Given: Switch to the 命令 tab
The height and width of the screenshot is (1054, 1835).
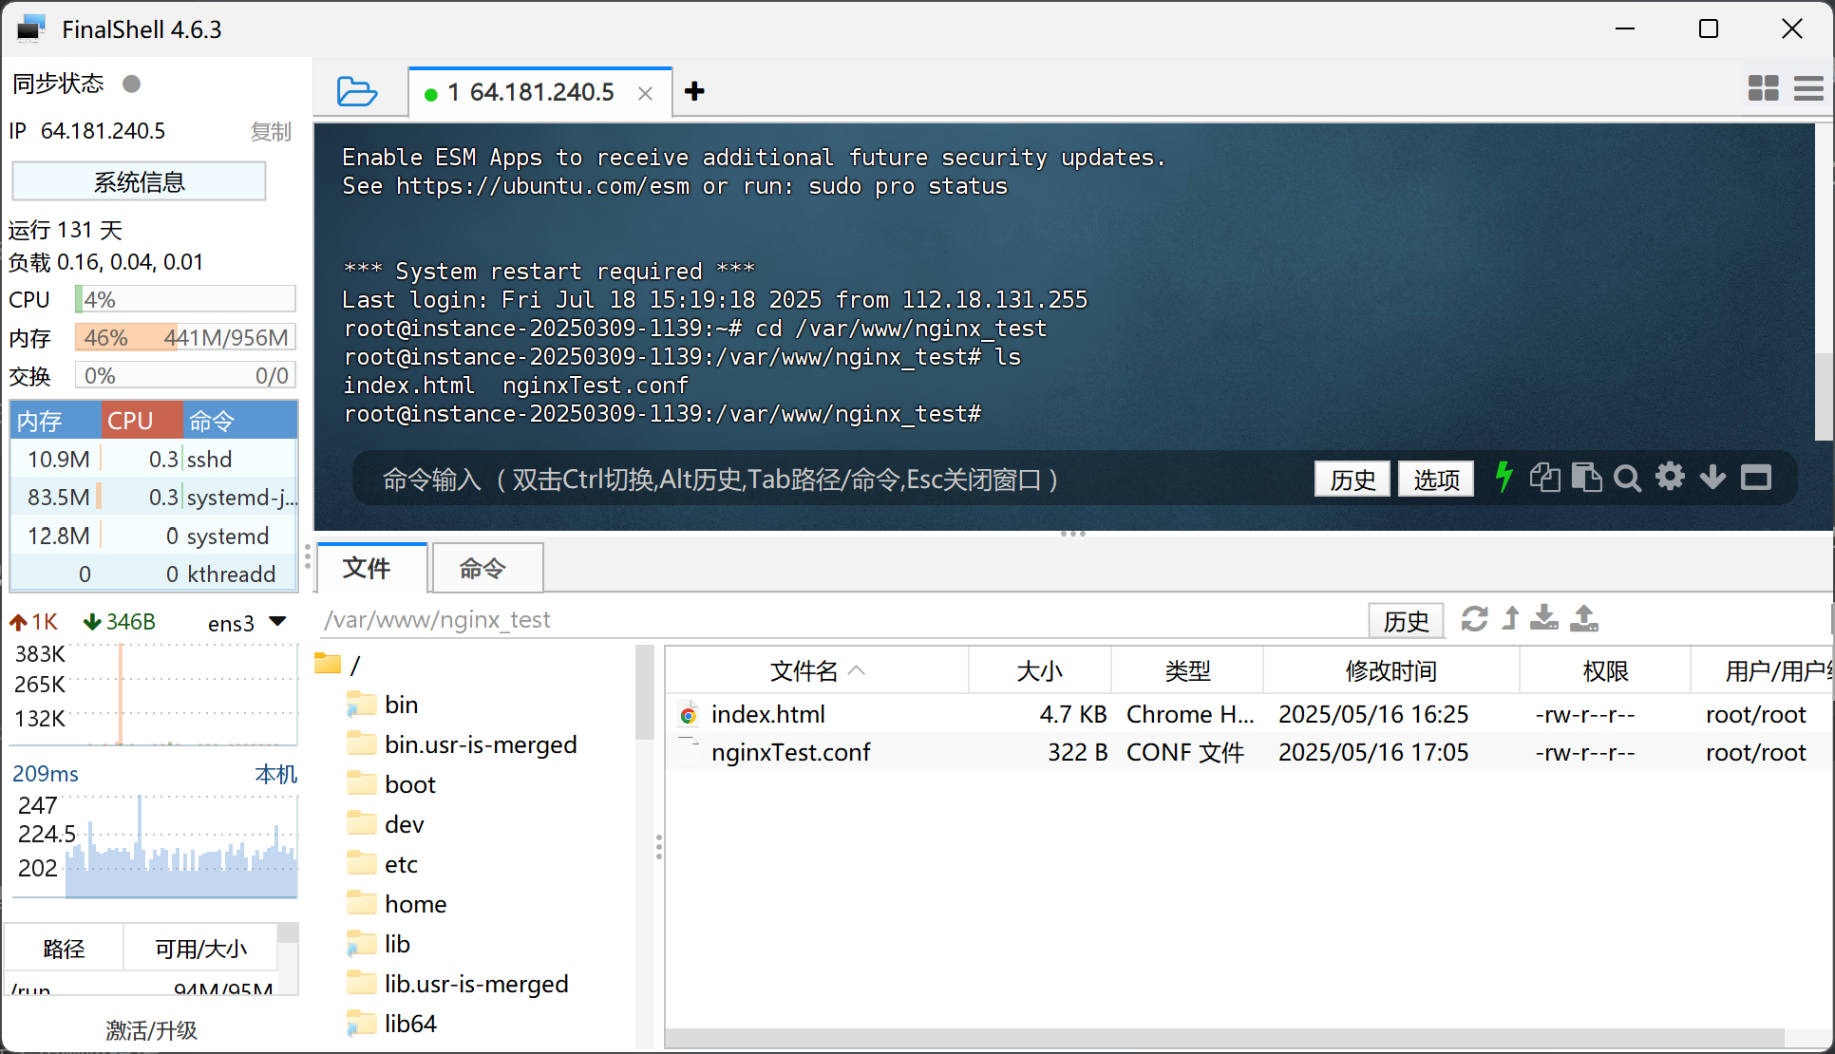Looking at the screenshot, I should tap(483, 569).
